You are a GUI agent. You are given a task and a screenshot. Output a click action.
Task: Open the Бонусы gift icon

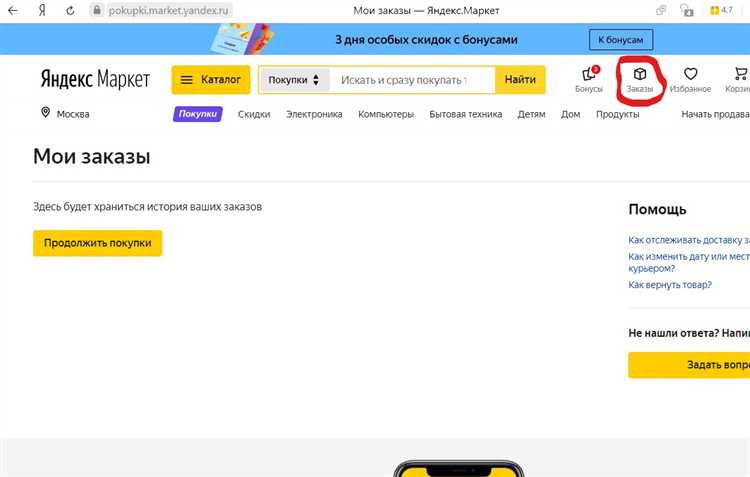point(589,74)
